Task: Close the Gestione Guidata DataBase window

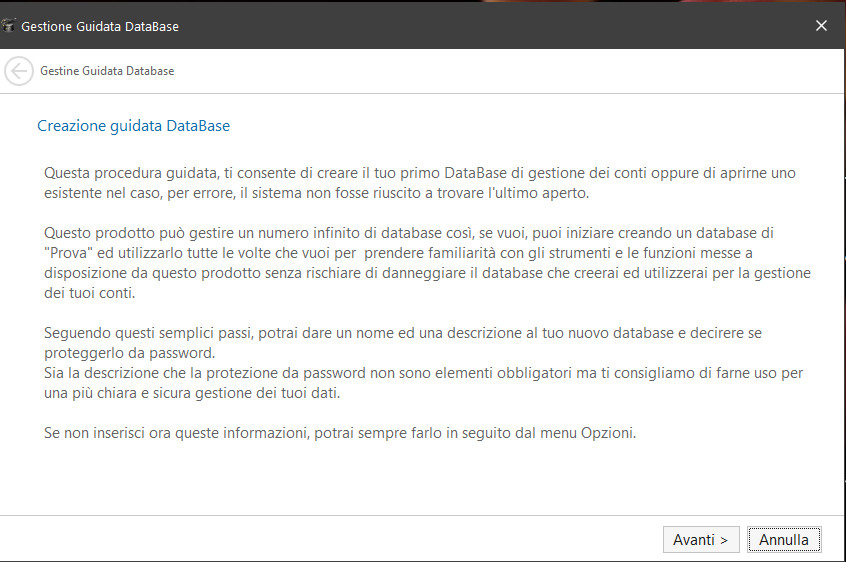Action: coord(821,25)
